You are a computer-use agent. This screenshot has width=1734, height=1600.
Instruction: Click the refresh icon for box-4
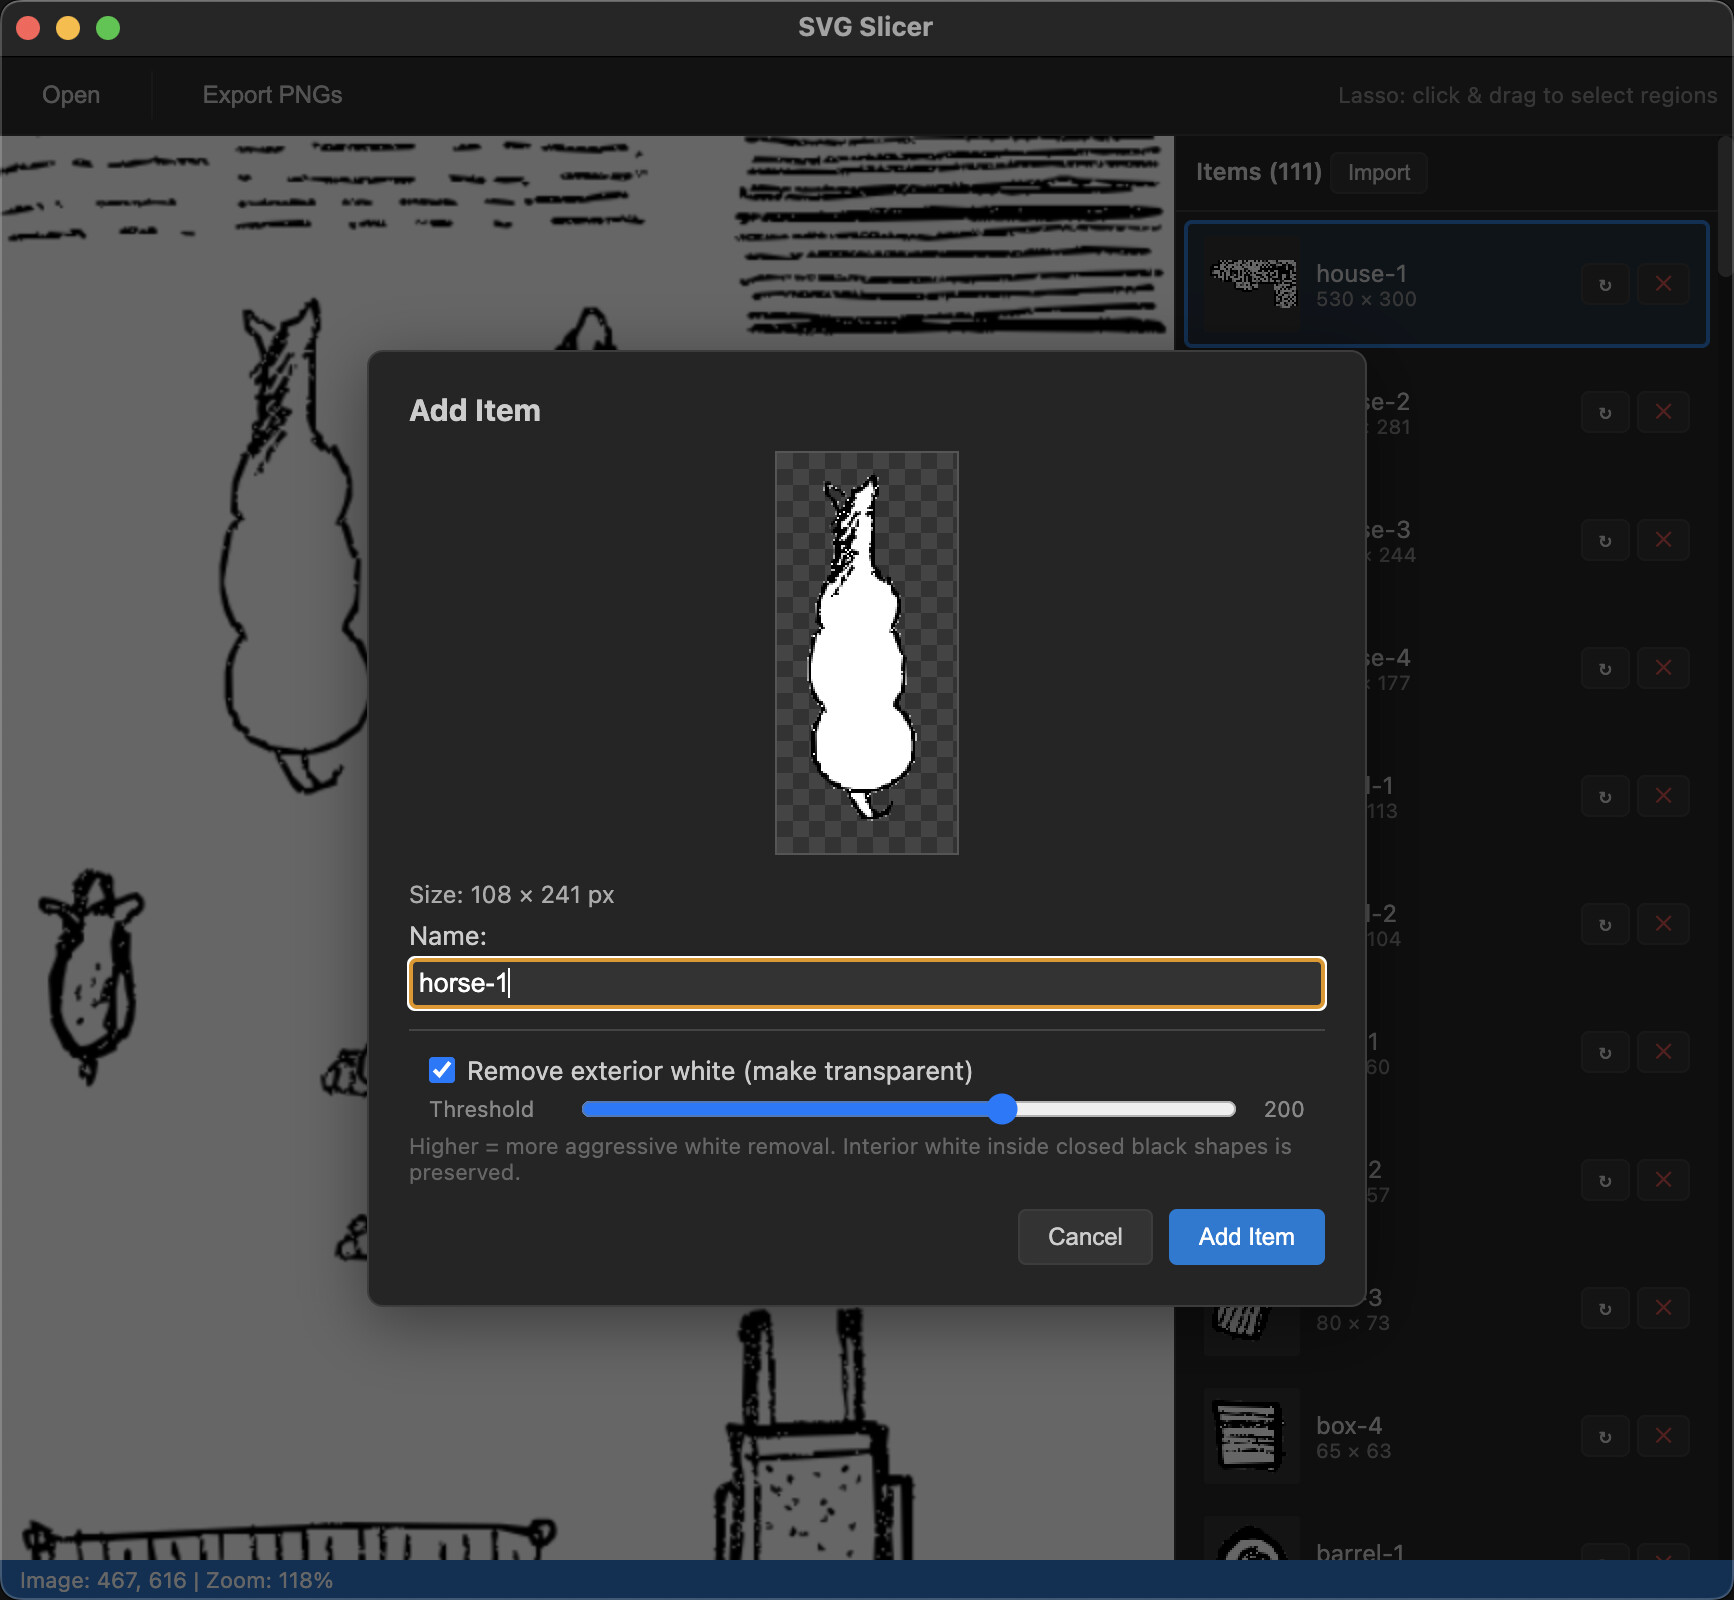point(1605,1437)
